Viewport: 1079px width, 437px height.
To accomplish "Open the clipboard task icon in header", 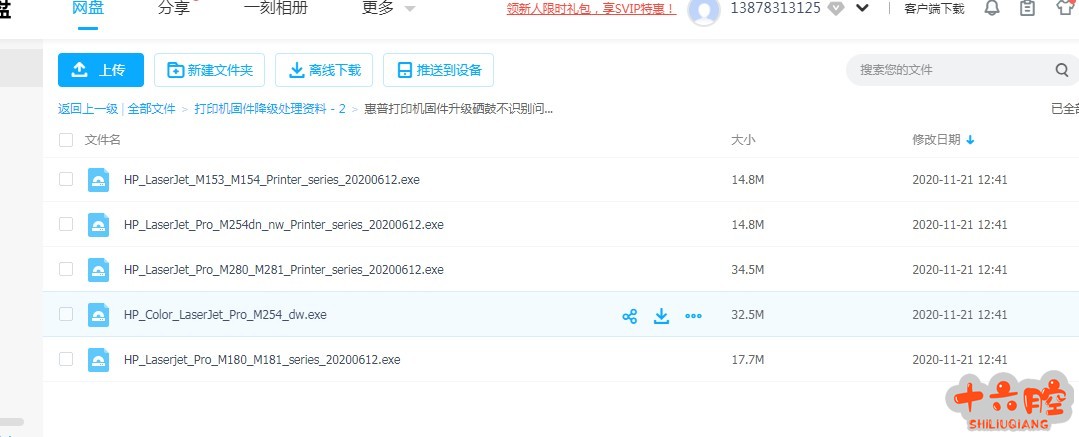I will [1027, 8].
